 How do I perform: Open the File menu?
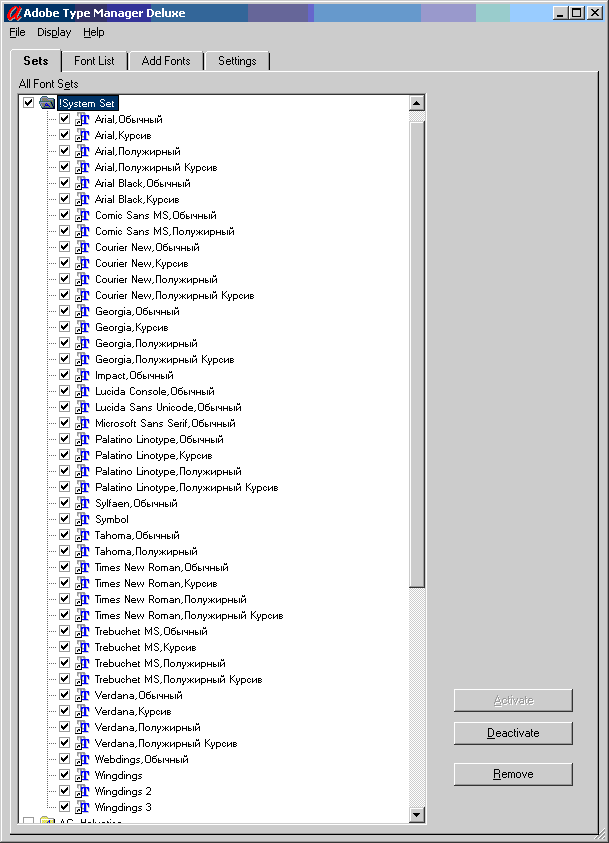(17, 32)
